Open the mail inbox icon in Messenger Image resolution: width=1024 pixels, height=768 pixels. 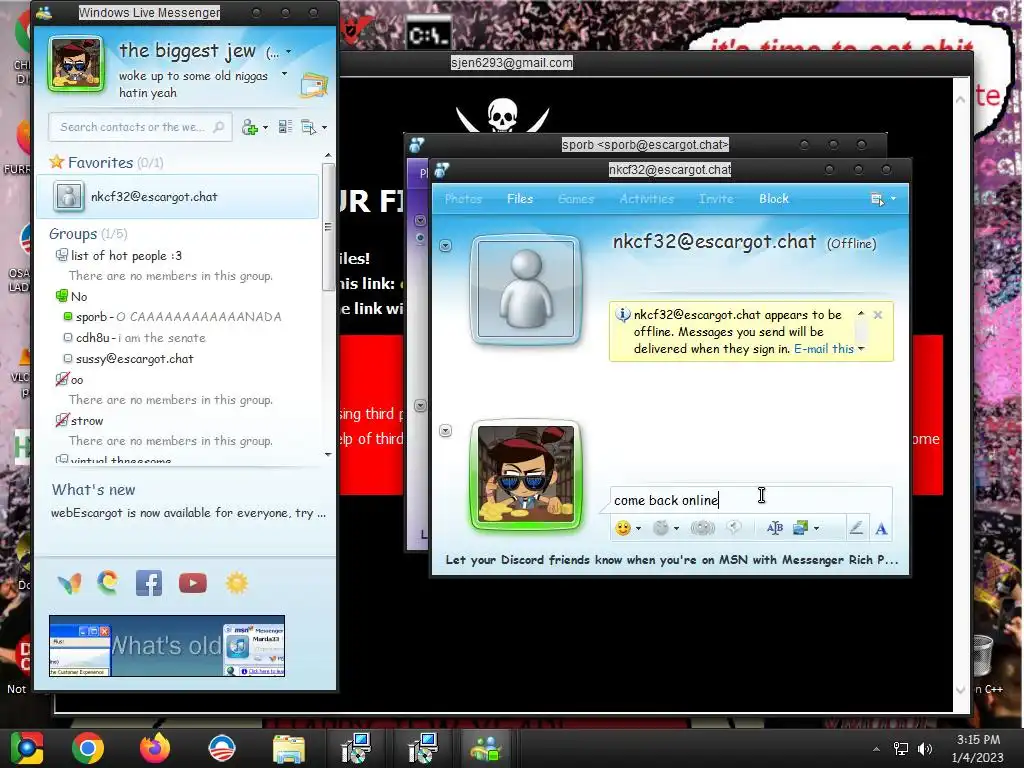point(313,85)
